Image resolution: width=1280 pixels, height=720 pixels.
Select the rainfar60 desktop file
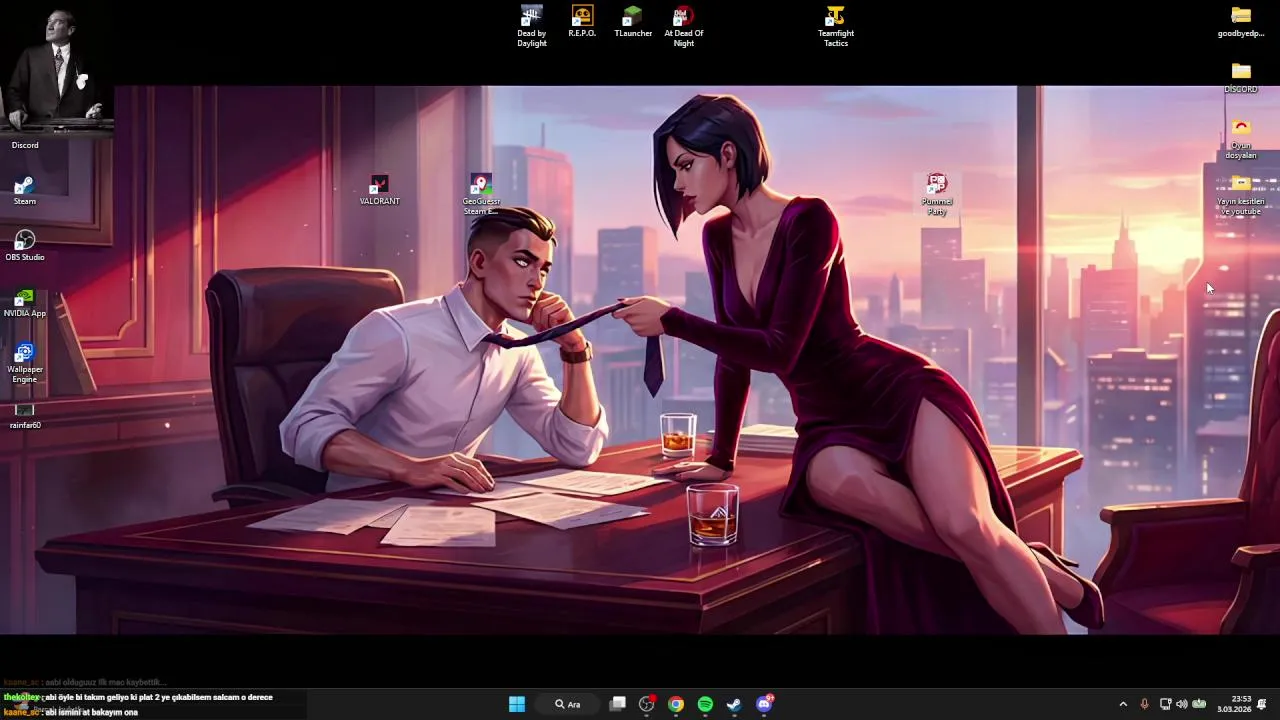click(25, 415)
